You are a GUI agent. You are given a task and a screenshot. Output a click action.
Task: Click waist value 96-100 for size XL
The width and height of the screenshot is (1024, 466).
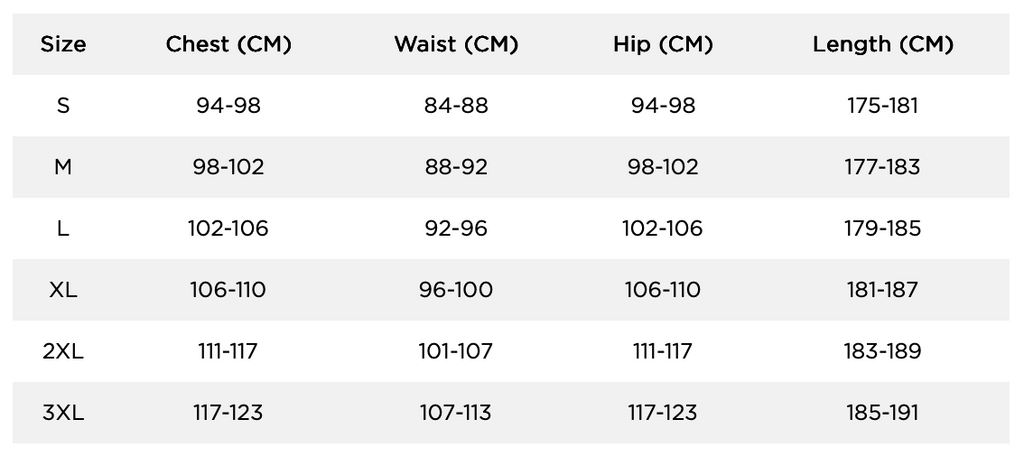coord(456,290)
